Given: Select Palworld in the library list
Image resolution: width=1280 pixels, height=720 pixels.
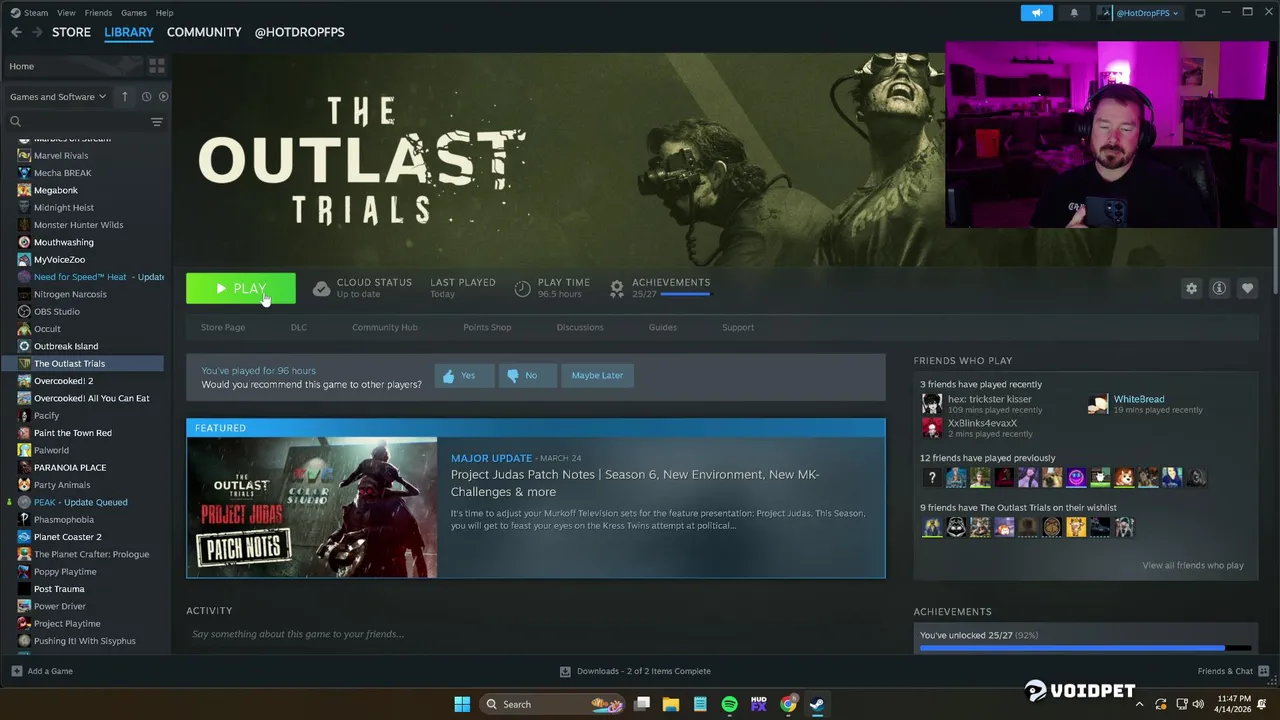Looking at the screenshot, I should pyautogui.click(x=51, y=450).
